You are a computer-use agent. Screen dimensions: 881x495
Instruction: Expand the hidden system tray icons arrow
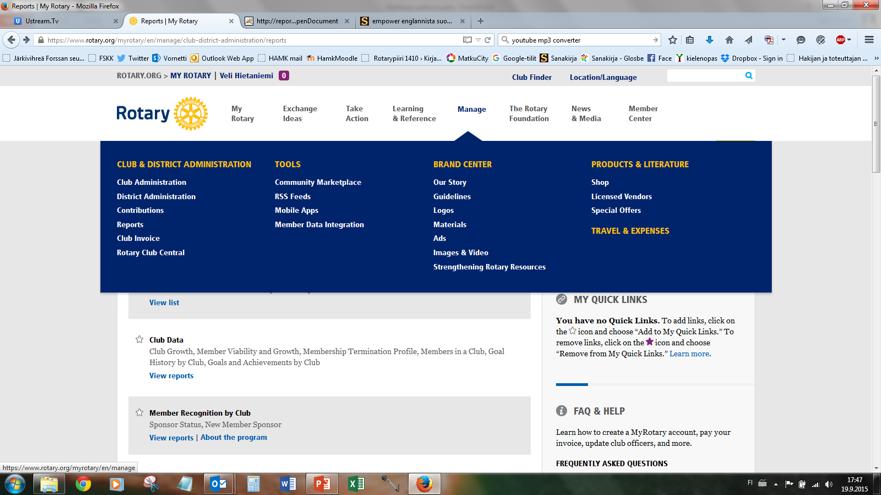[775, 484]
